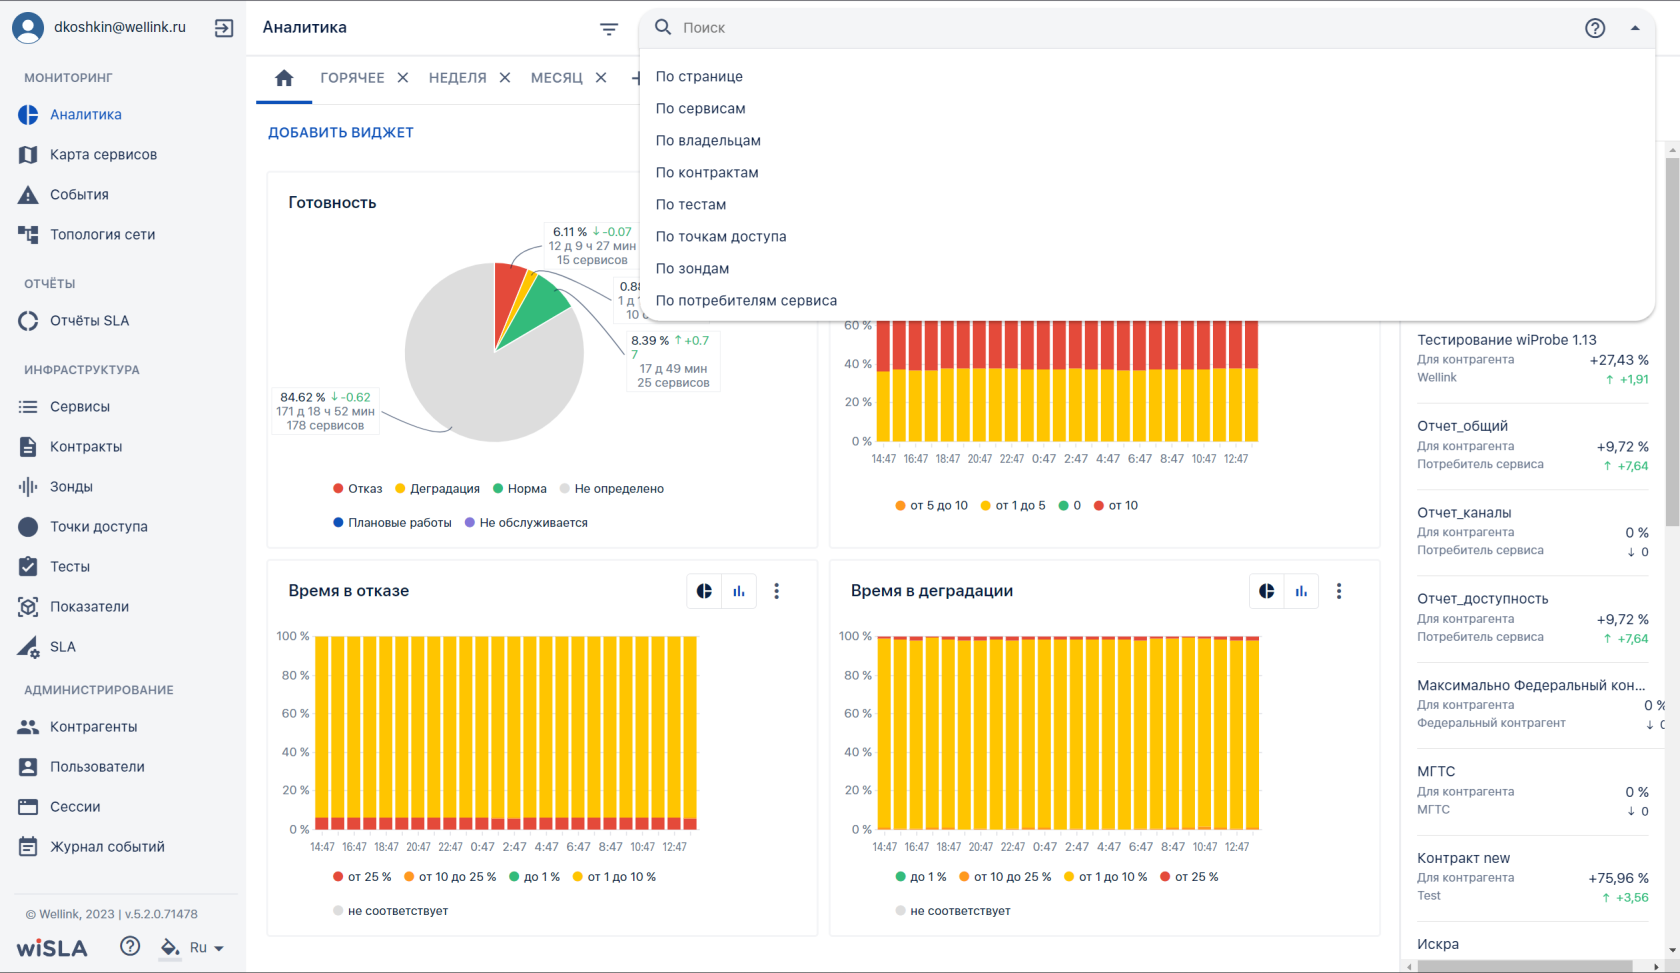This screenshot has height=973, width=1680.
Task: Toggle 'до 1 %' legend in Время в деградации
Action: pyautogui.click(x=921, y=877)
